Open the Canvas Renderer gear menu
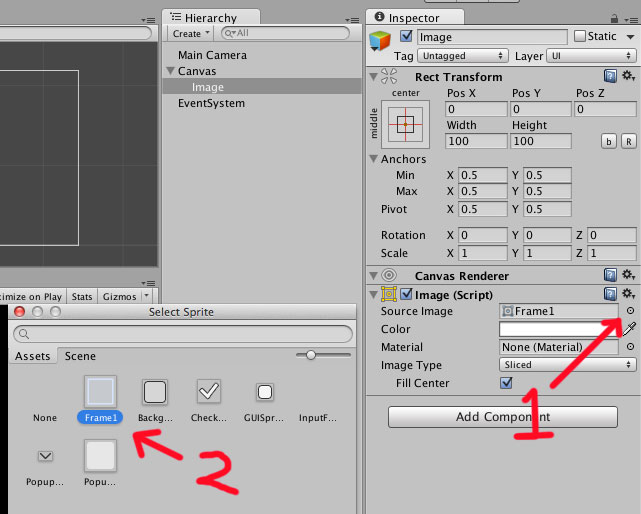The height and width of the screenshot is (514, 641). click(x=628, y=274)
